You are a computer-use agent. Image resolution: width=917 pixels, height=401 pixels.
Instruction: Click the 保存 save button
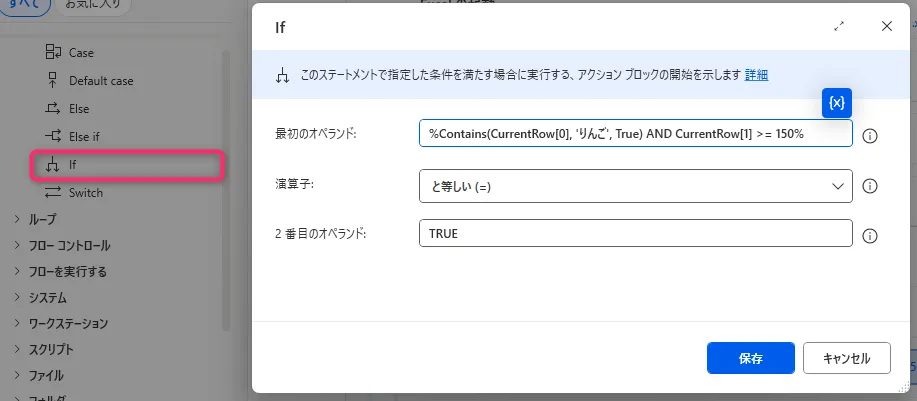[750, 358]
